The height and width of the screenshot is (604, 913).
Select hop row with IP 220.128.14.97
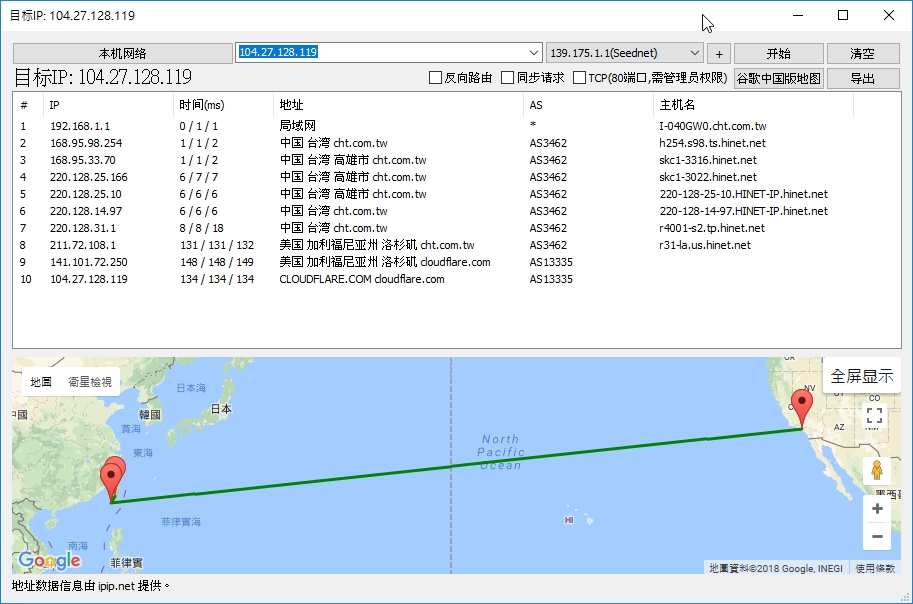456,211
